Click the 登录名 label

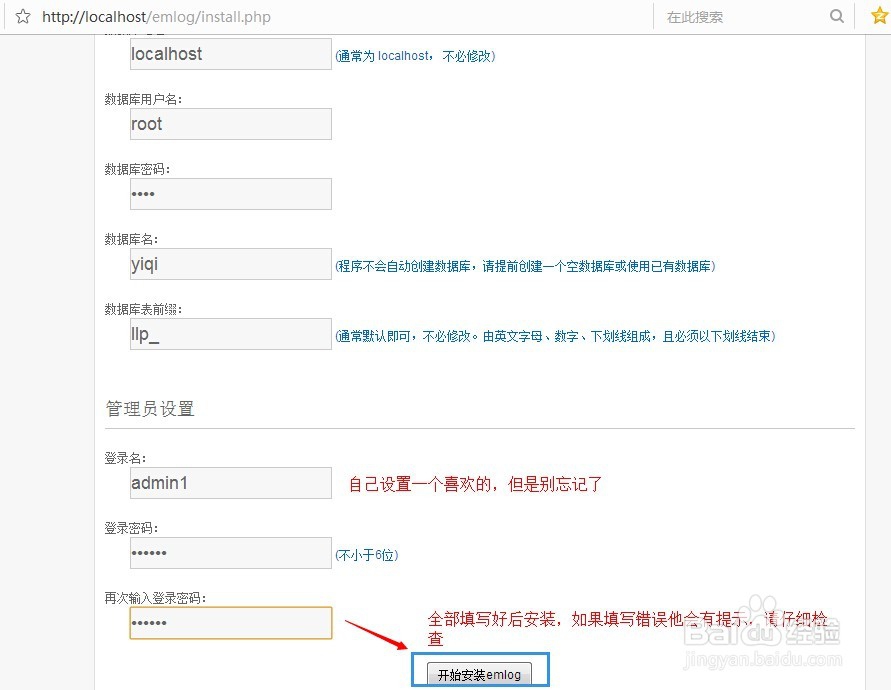click(125, 458)
